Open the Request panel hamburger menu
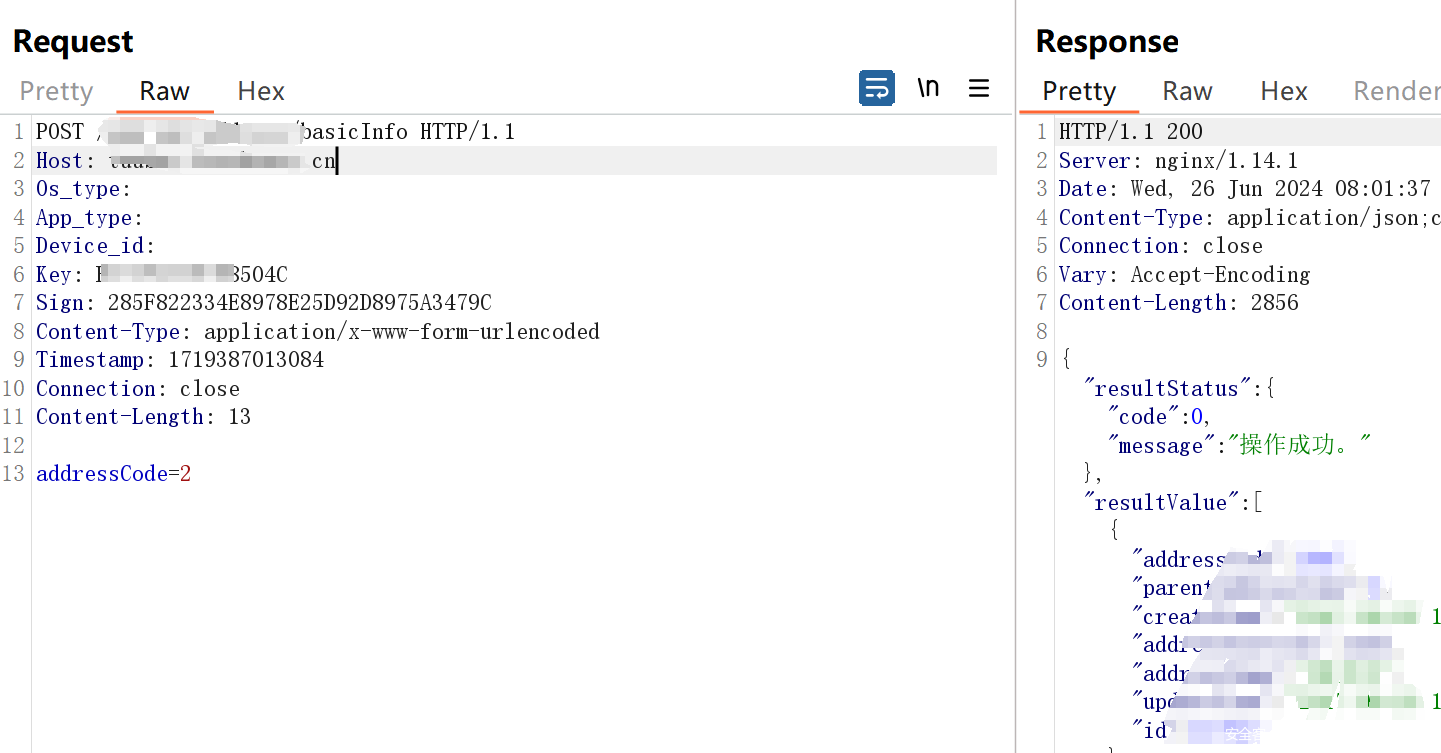This screenshot has width=1441, height=753. pos(979,89)
